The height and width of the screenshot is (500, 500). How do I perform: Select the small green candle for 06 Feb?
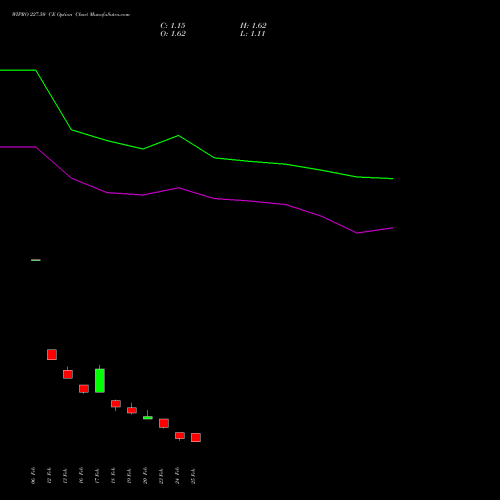(x=36, y=260)
